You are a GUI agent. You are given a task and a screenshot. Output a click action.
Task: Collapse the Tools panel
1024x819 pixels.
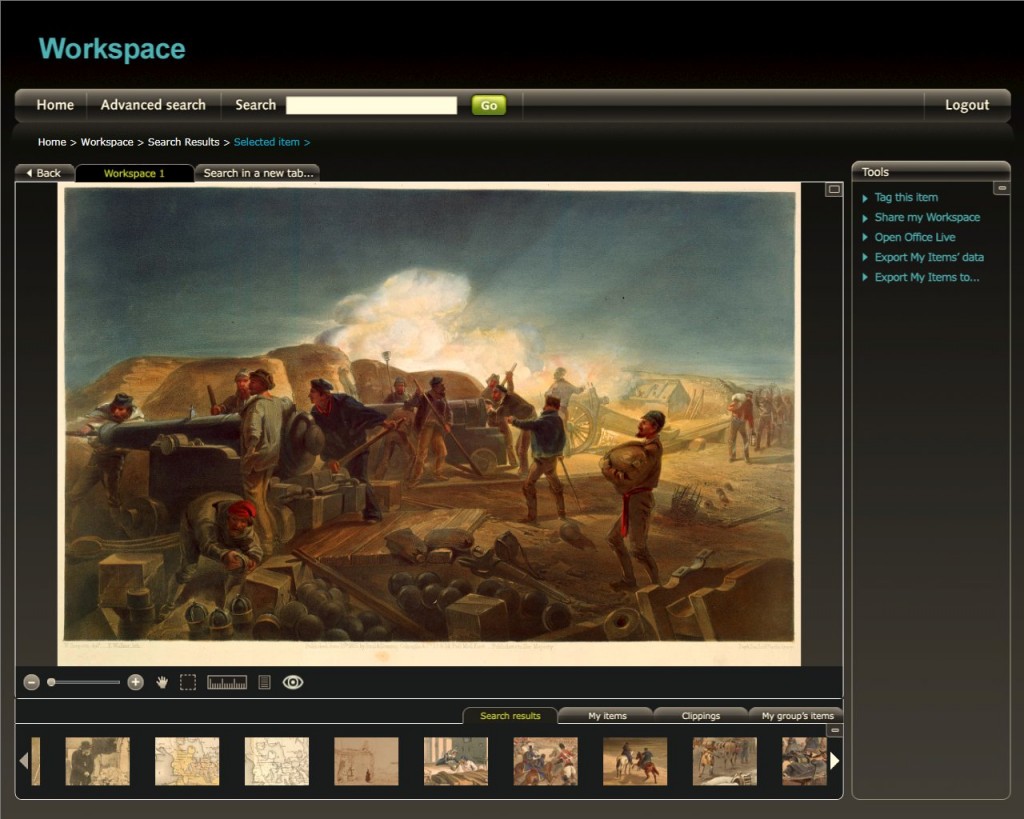(1001, 188)
